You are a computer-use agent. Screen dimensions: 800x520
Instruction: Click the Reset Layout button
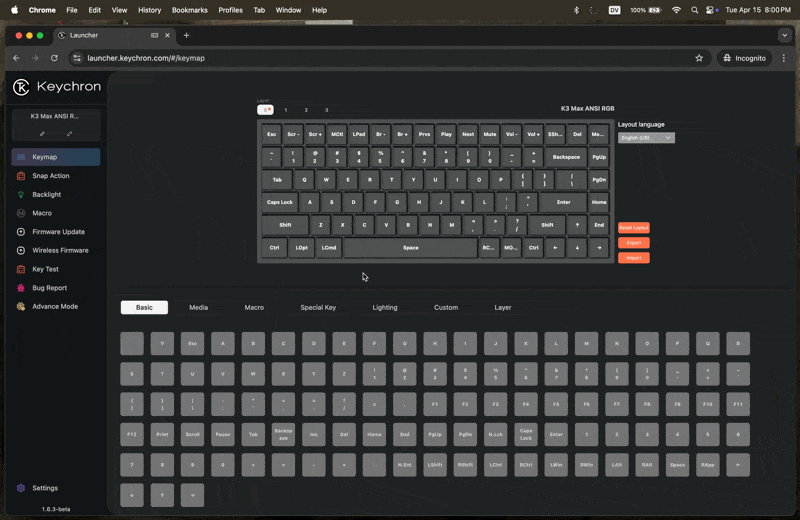pyautogui.click(x=633, y=228)
